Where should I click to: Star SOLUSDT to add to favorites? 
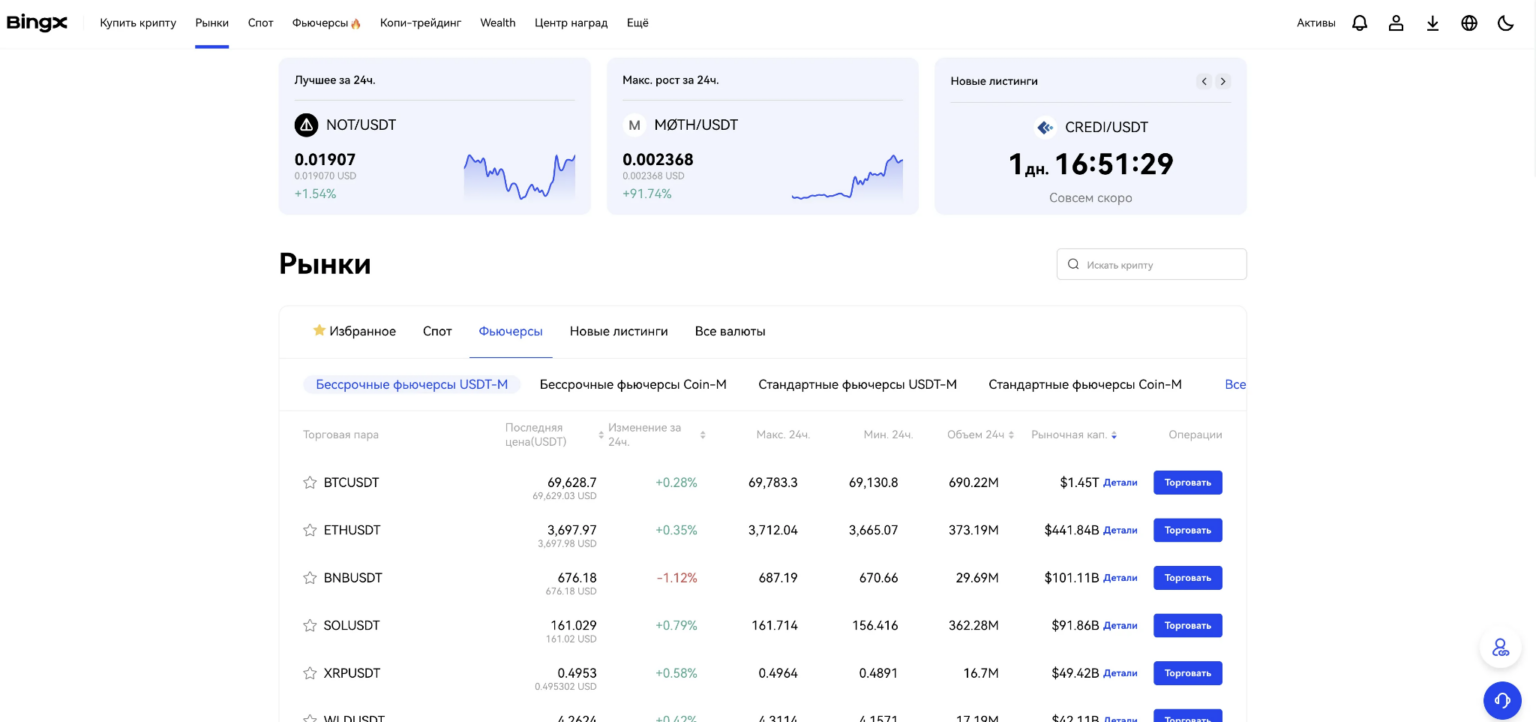(309, 625)
